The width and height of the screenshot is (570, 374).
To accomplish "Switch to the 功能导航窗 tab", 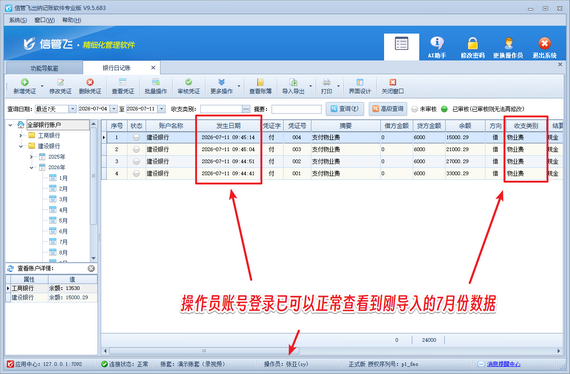I will point(44,68).
